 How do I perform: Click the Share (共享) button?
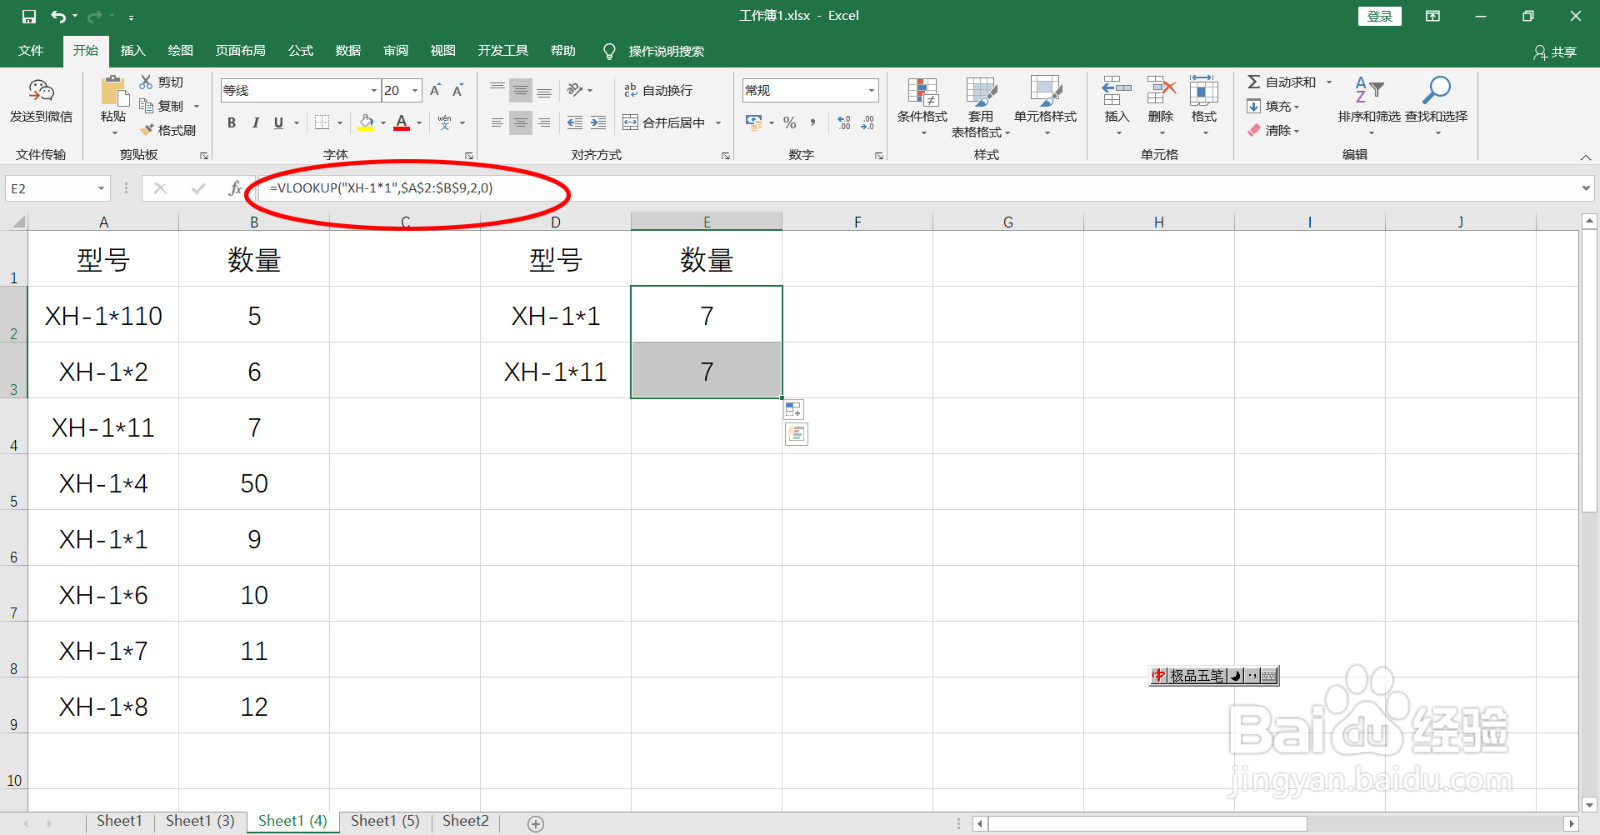1555,52
